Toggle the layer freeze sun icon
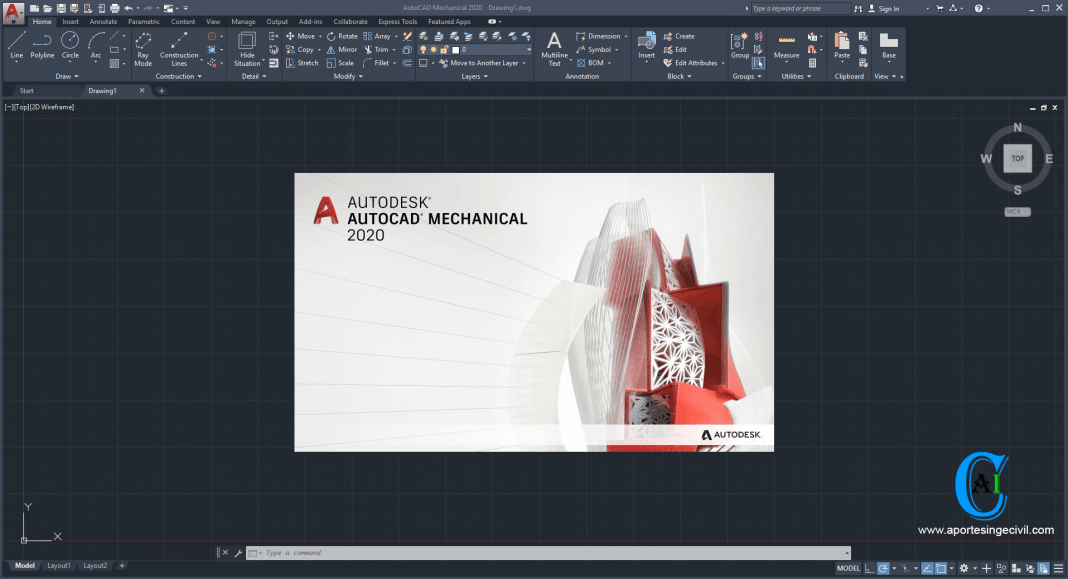This screenshot has height=579, width=1068. pyautogui.click(x=434, y=50)
